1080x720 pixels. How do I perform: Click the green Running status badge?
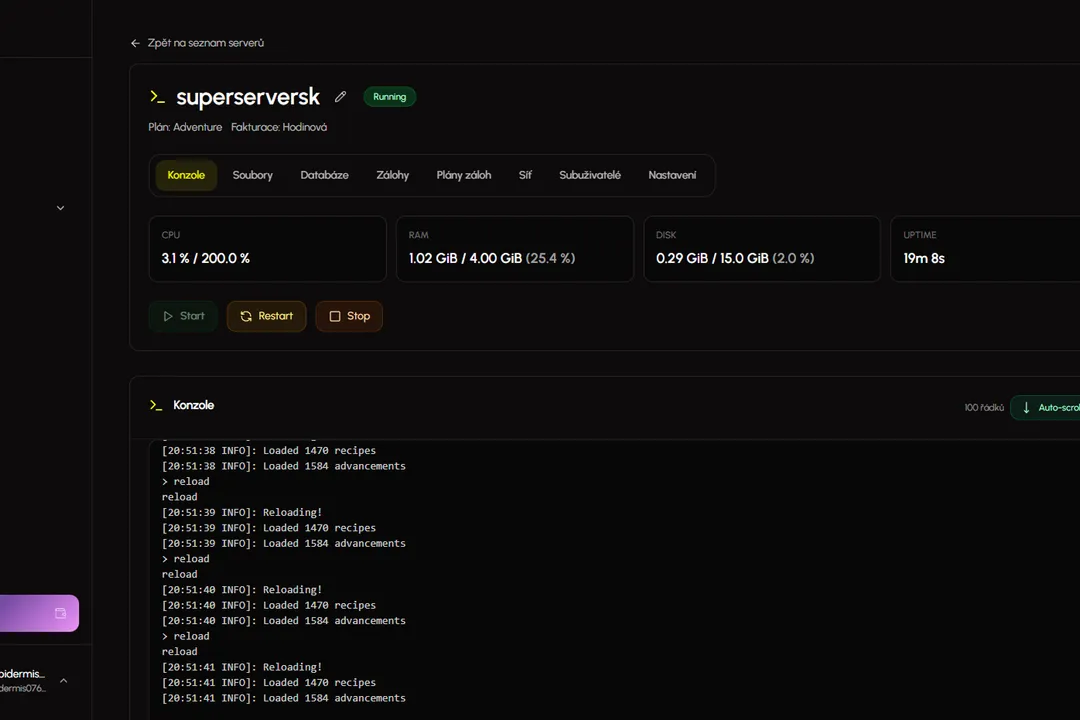tap(389, 97)
